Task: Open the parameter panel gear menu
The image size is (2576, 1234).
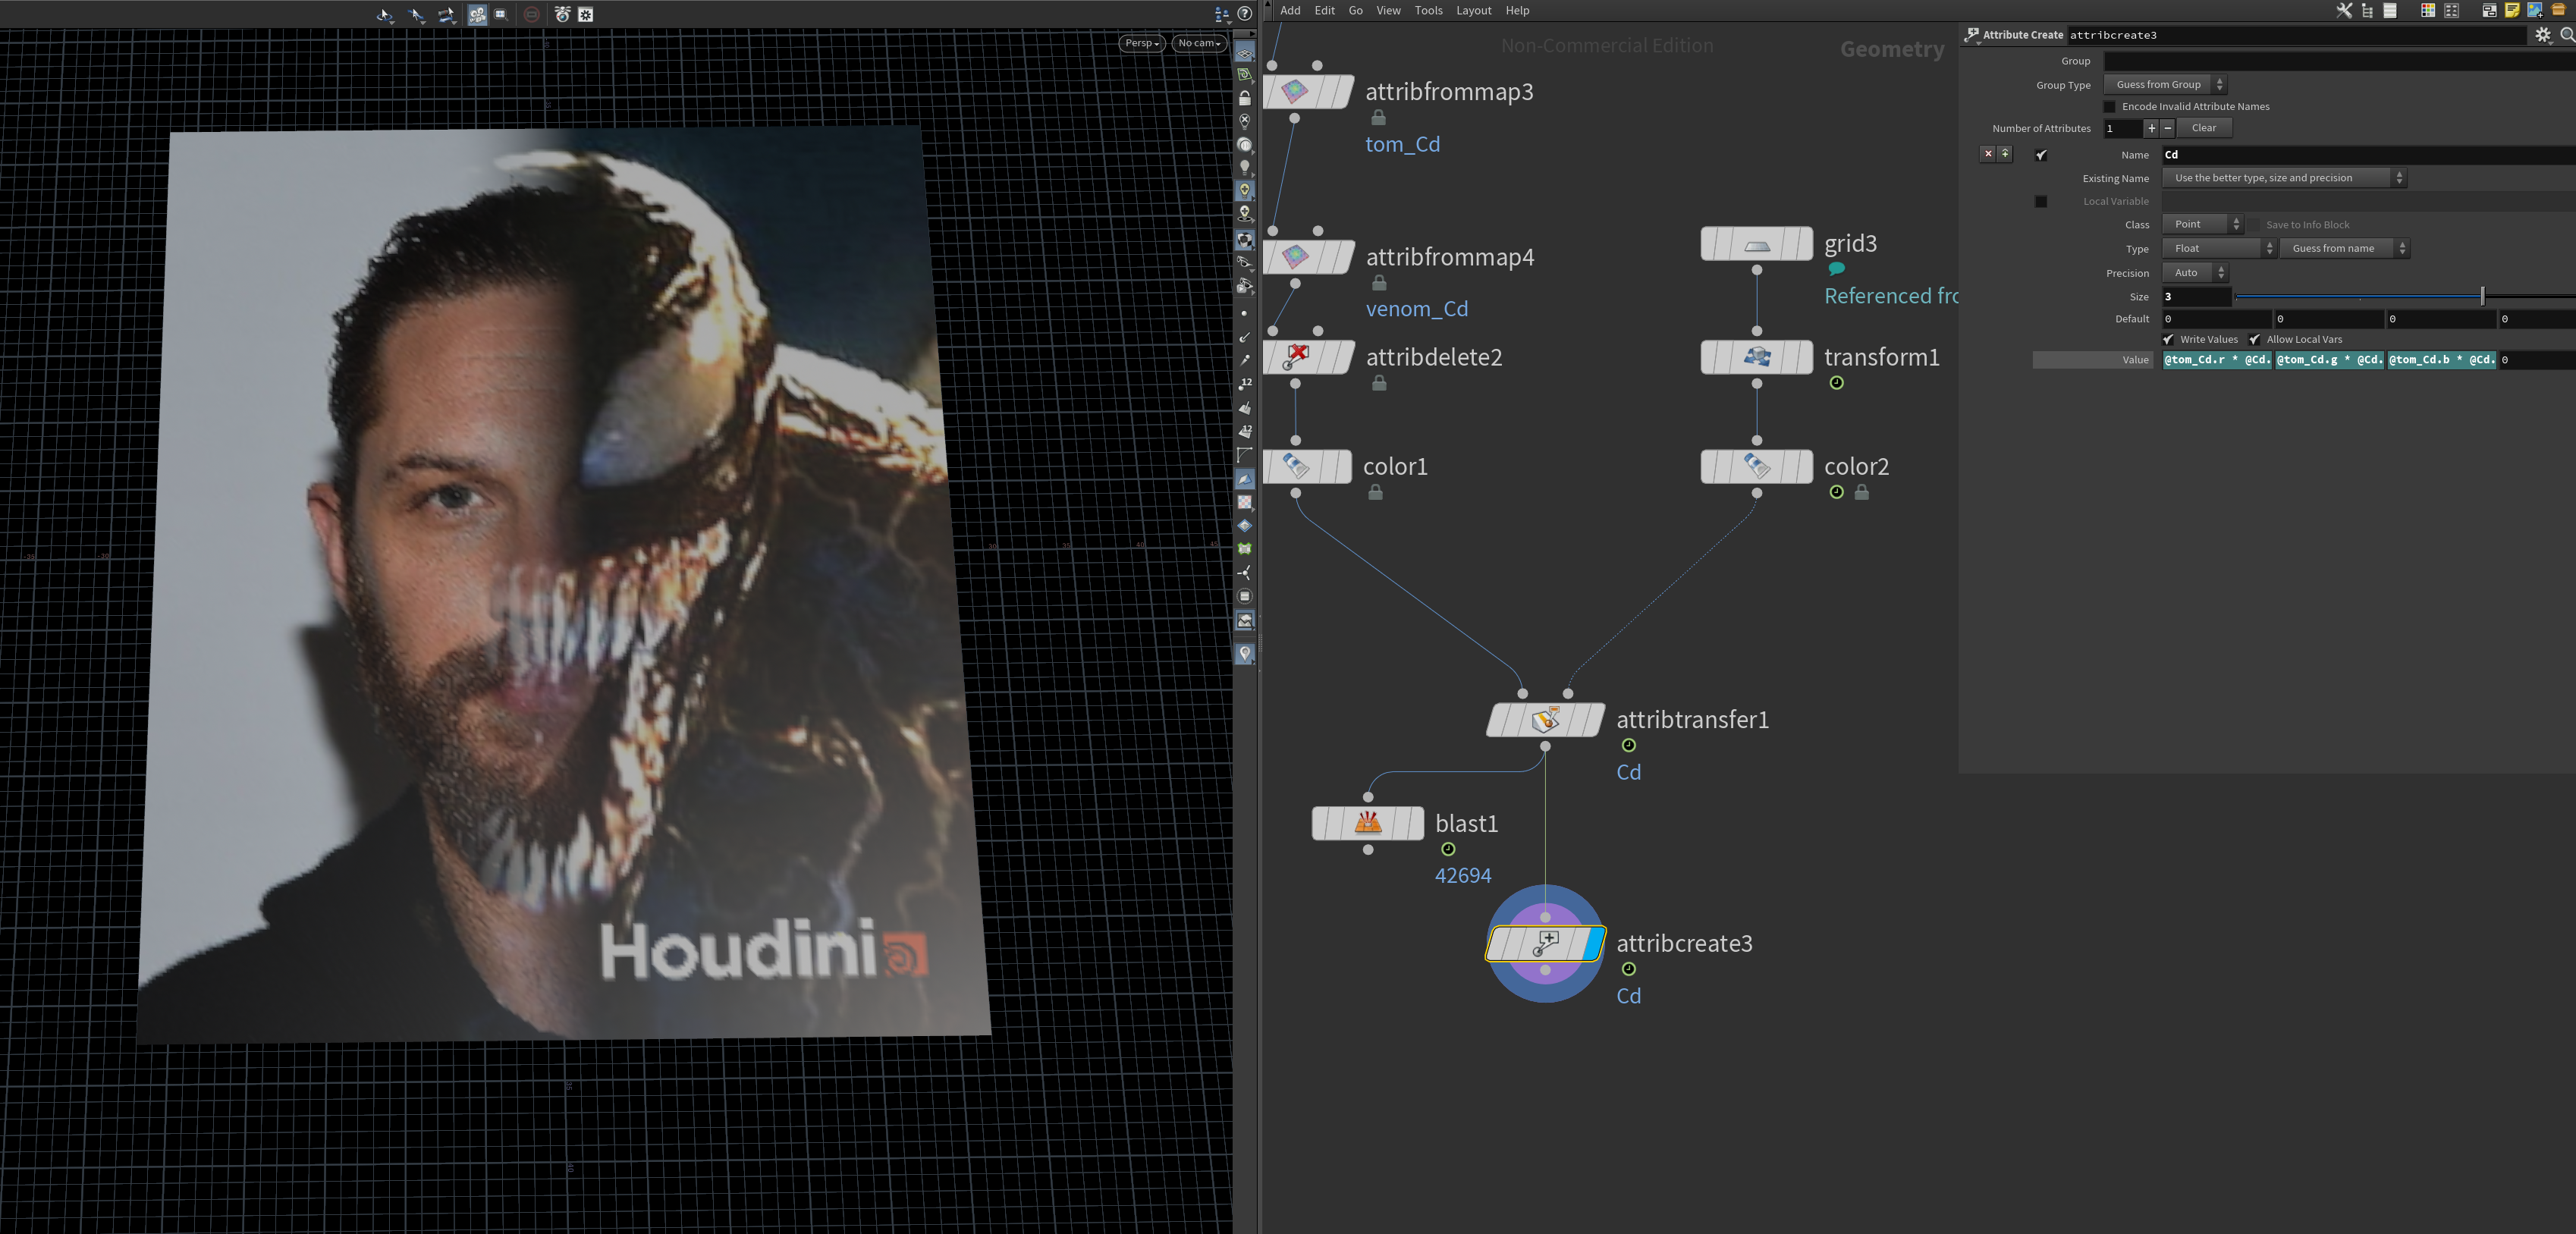Action: (2543, 35)
